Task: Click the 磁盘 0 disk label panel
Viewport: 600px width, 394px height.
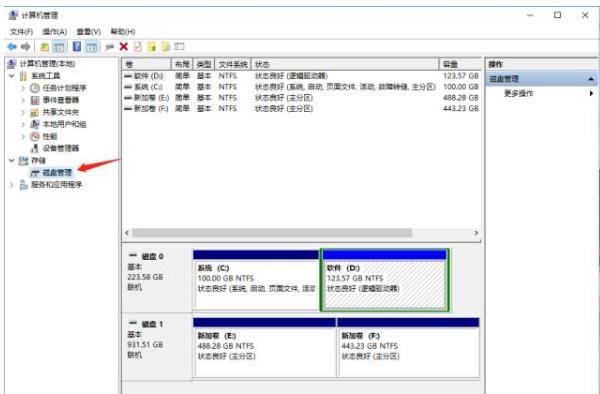Action: (157, 280)
